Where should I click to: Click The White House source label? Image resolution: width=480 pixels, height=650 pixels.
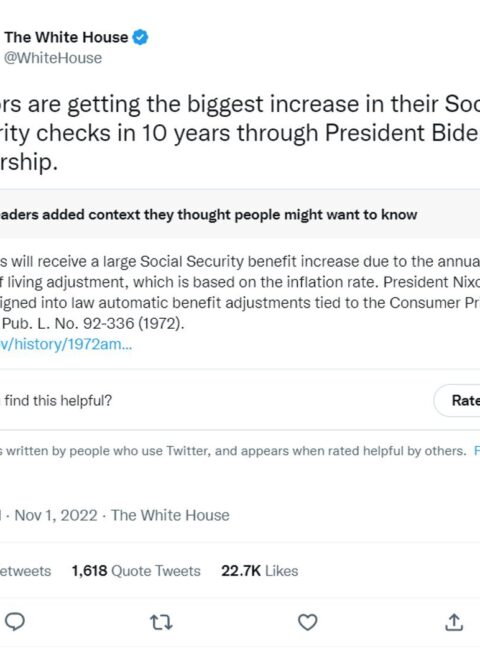point(170,515)
